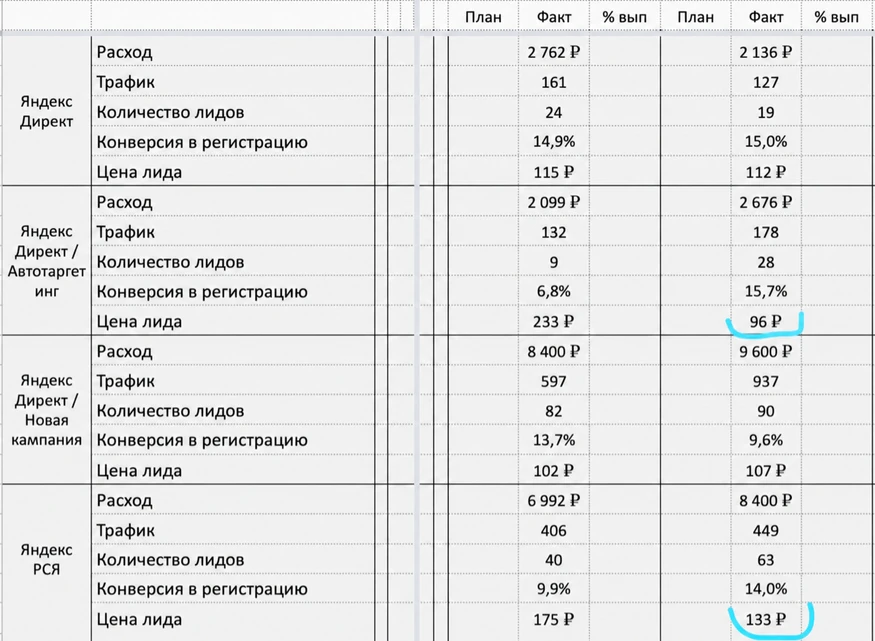
Task: Click the traffic cell with value 127
Action: 766,82
